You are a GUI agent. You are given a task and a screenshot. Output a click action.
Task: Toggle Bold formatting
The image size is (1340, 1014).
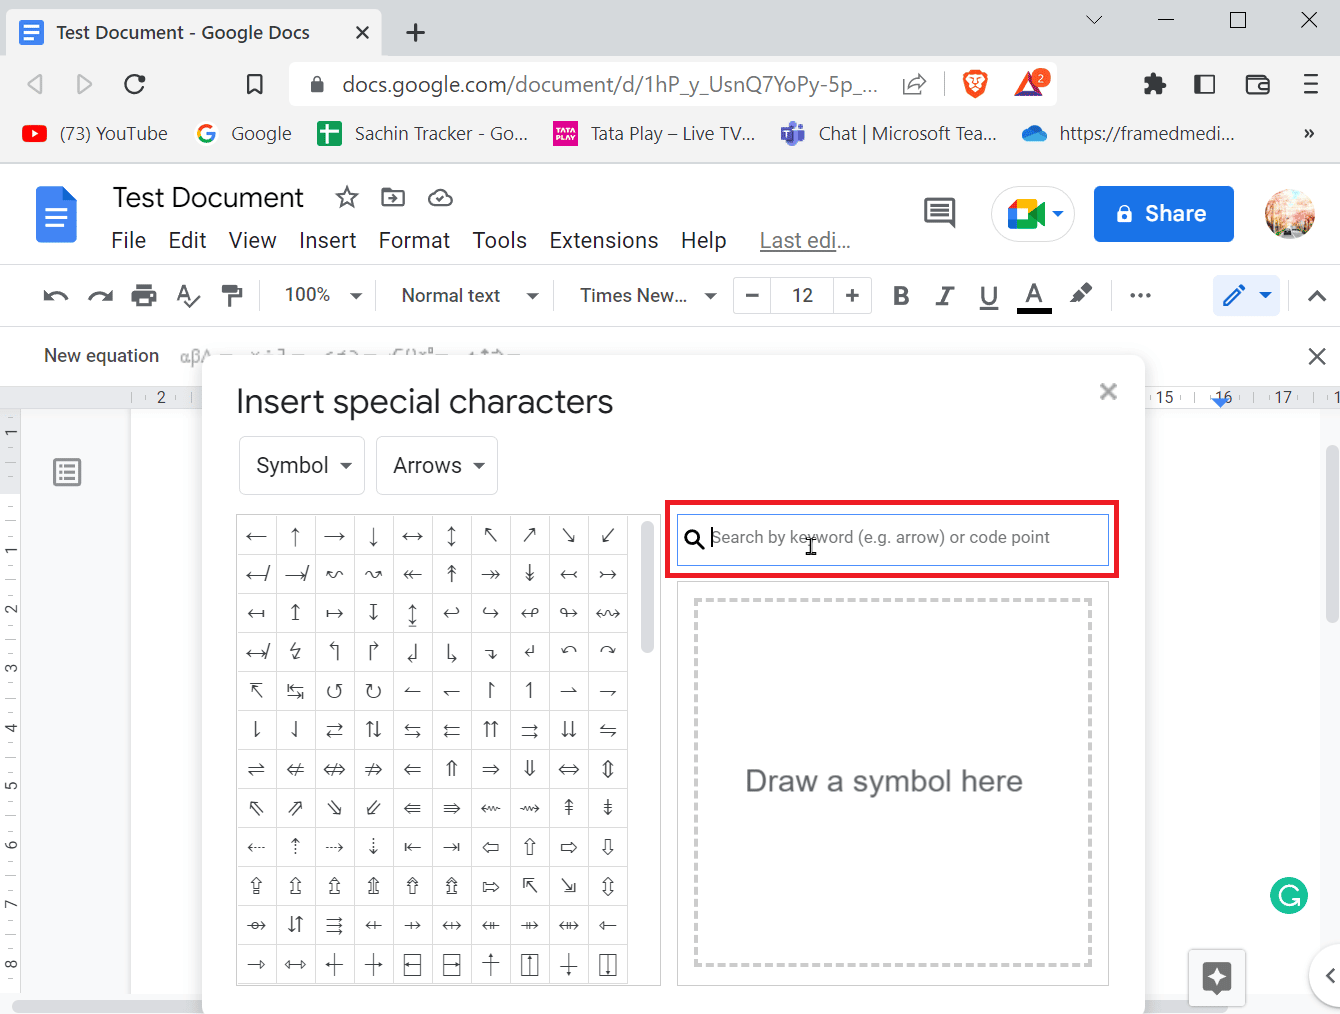point(901,295)
